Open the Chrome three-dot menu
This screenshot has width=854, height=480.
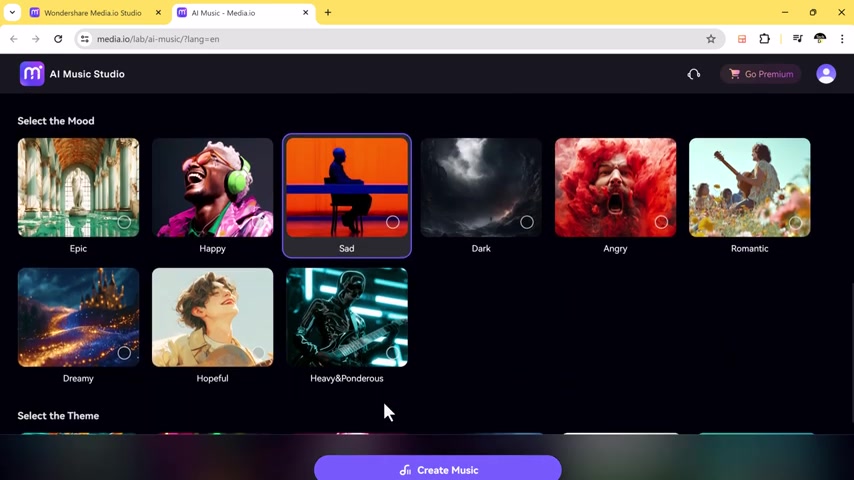[x=842, y=39]
